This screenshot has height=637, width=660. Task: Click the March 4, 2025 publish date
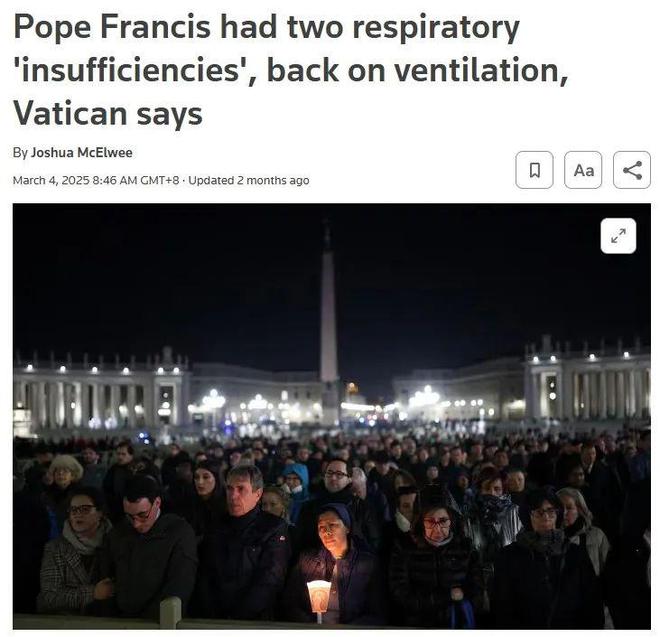pyautogui.click(x=51, y=180)
